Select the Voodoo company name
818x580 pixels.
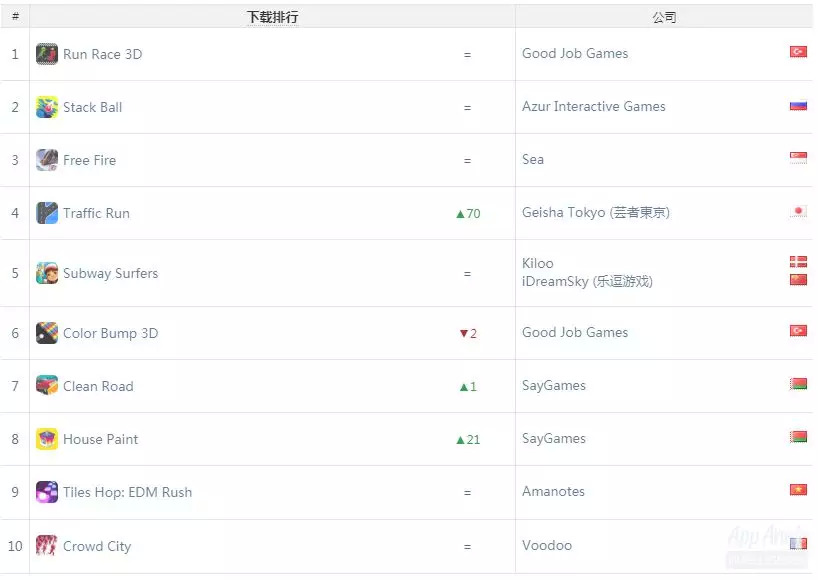point(547,546)
